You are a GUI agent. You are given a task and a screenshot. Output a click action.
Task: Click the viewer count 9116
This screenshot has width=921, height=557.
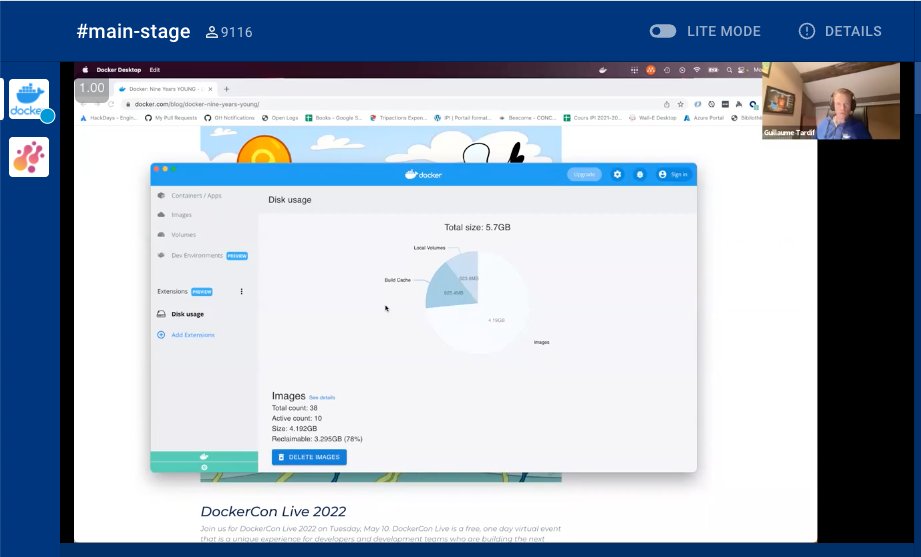point(229,32)
